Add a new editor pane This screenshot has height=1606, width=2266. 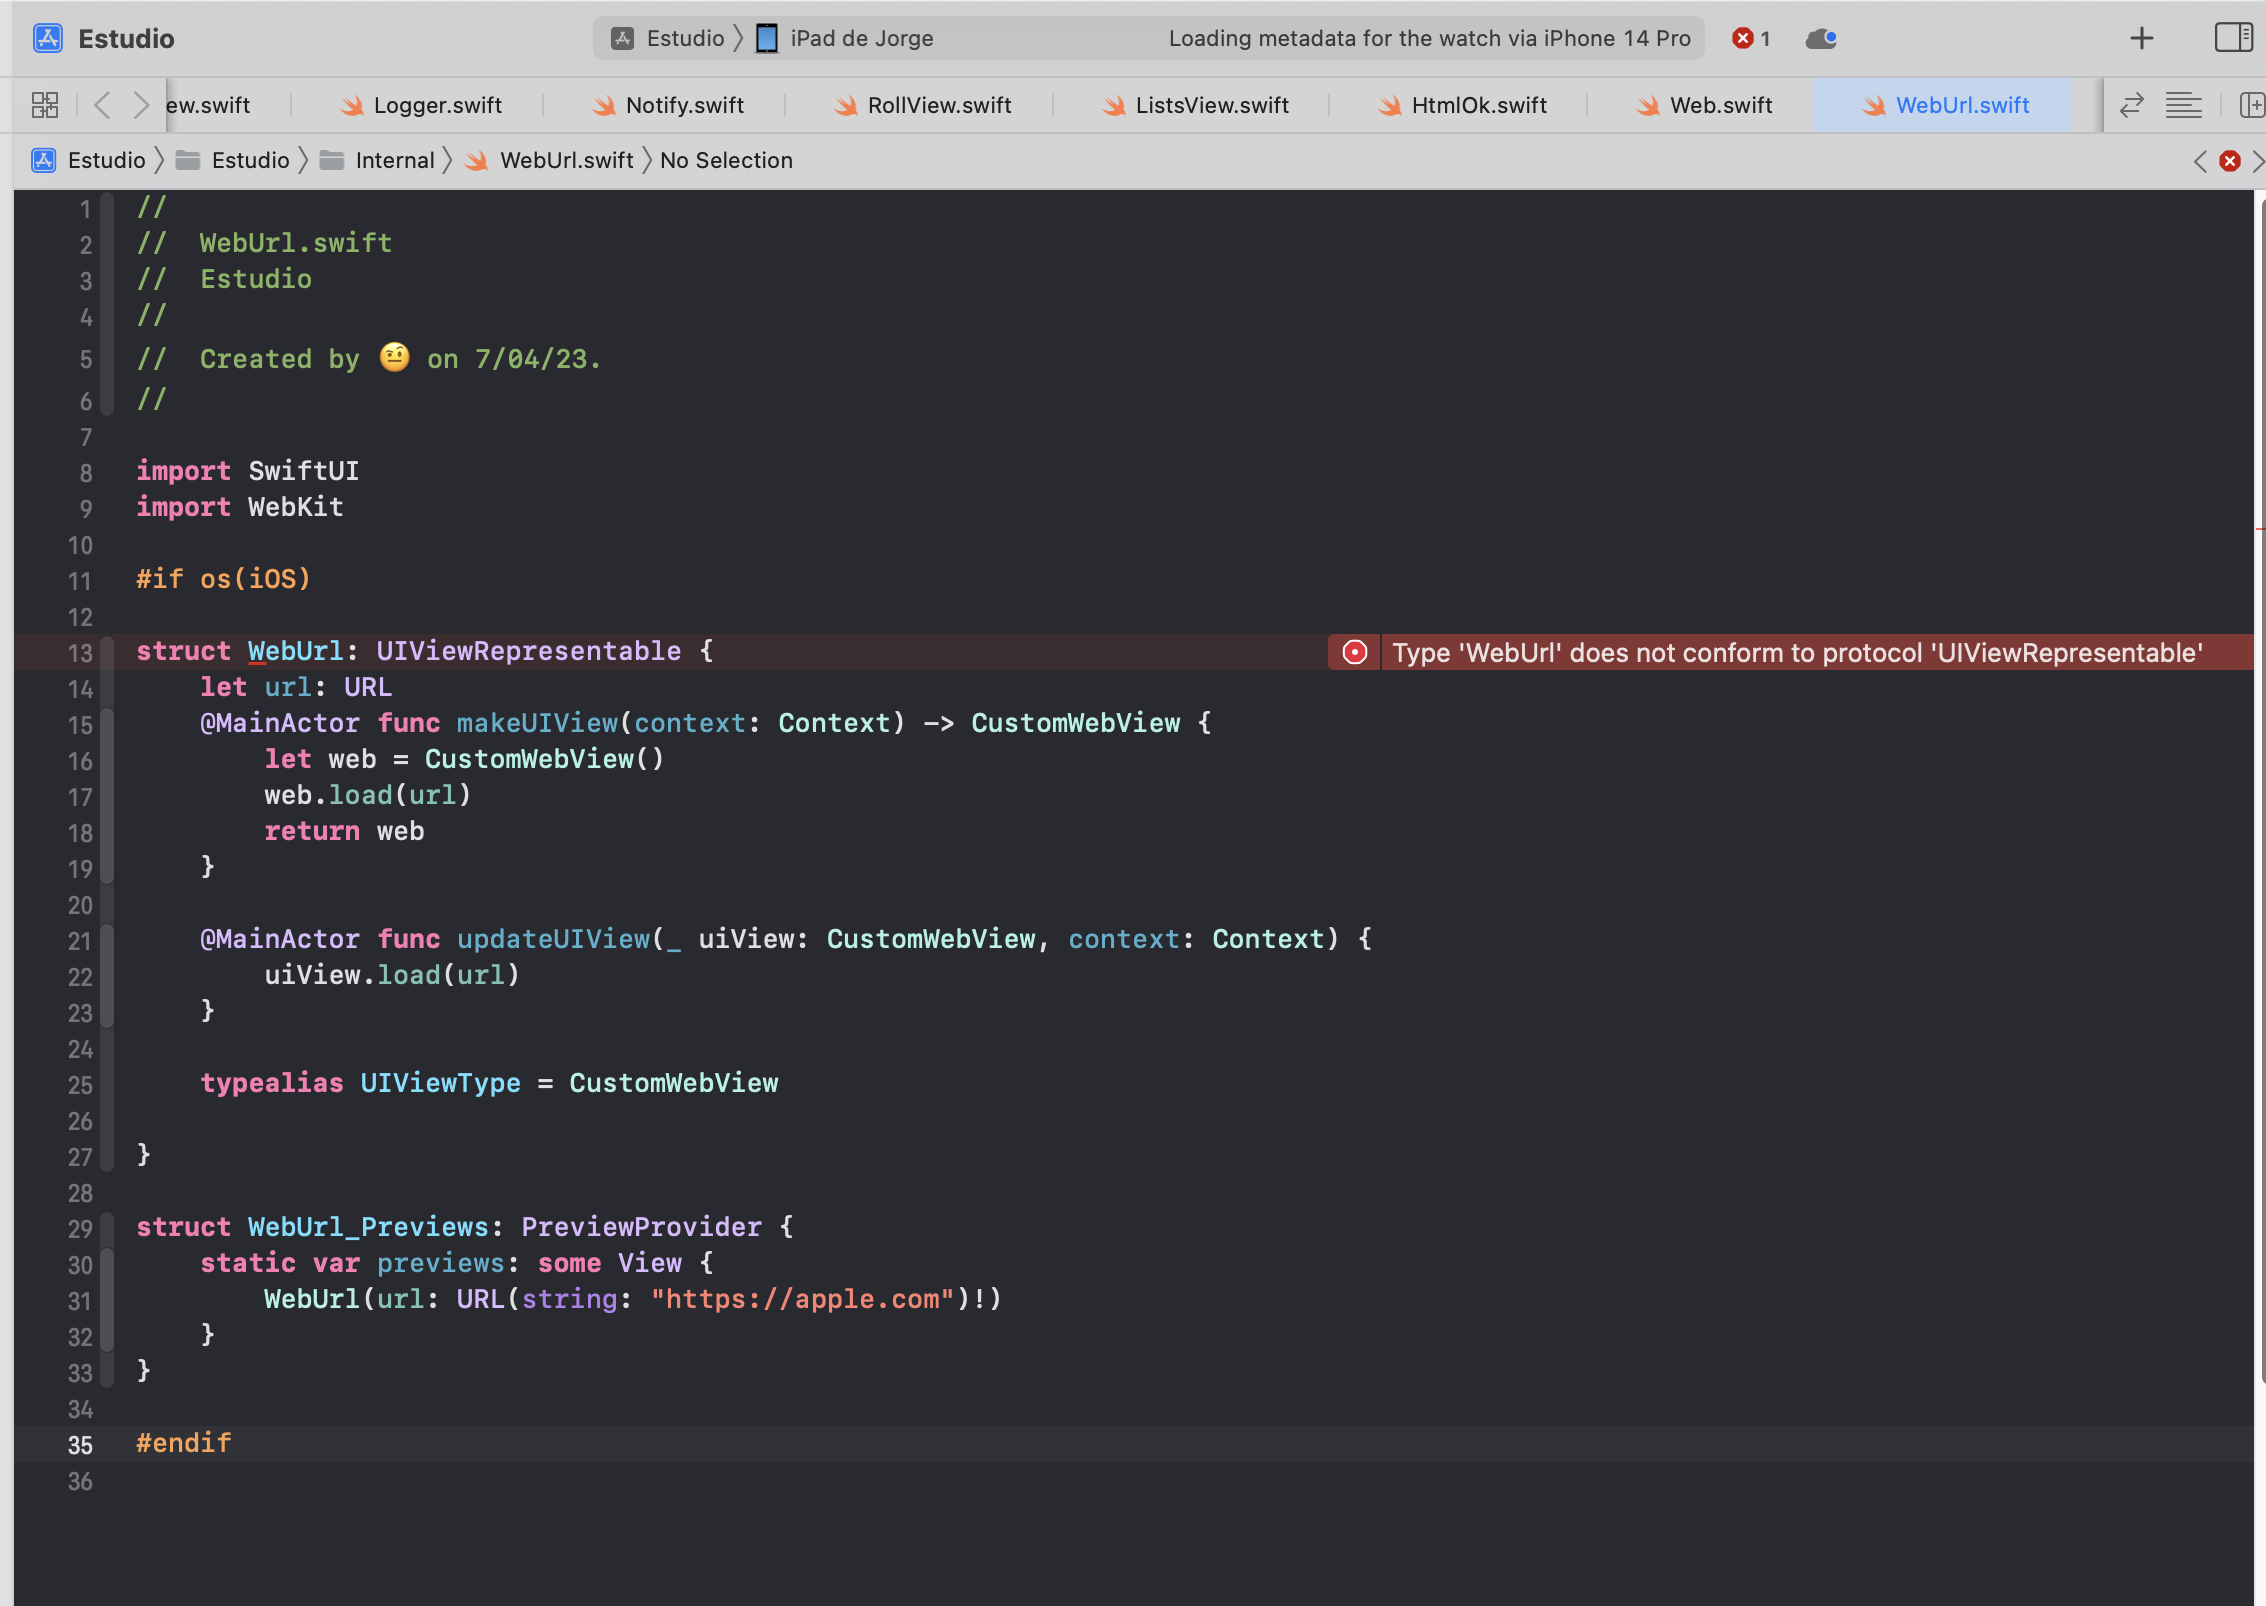[x=2251, y=105]
